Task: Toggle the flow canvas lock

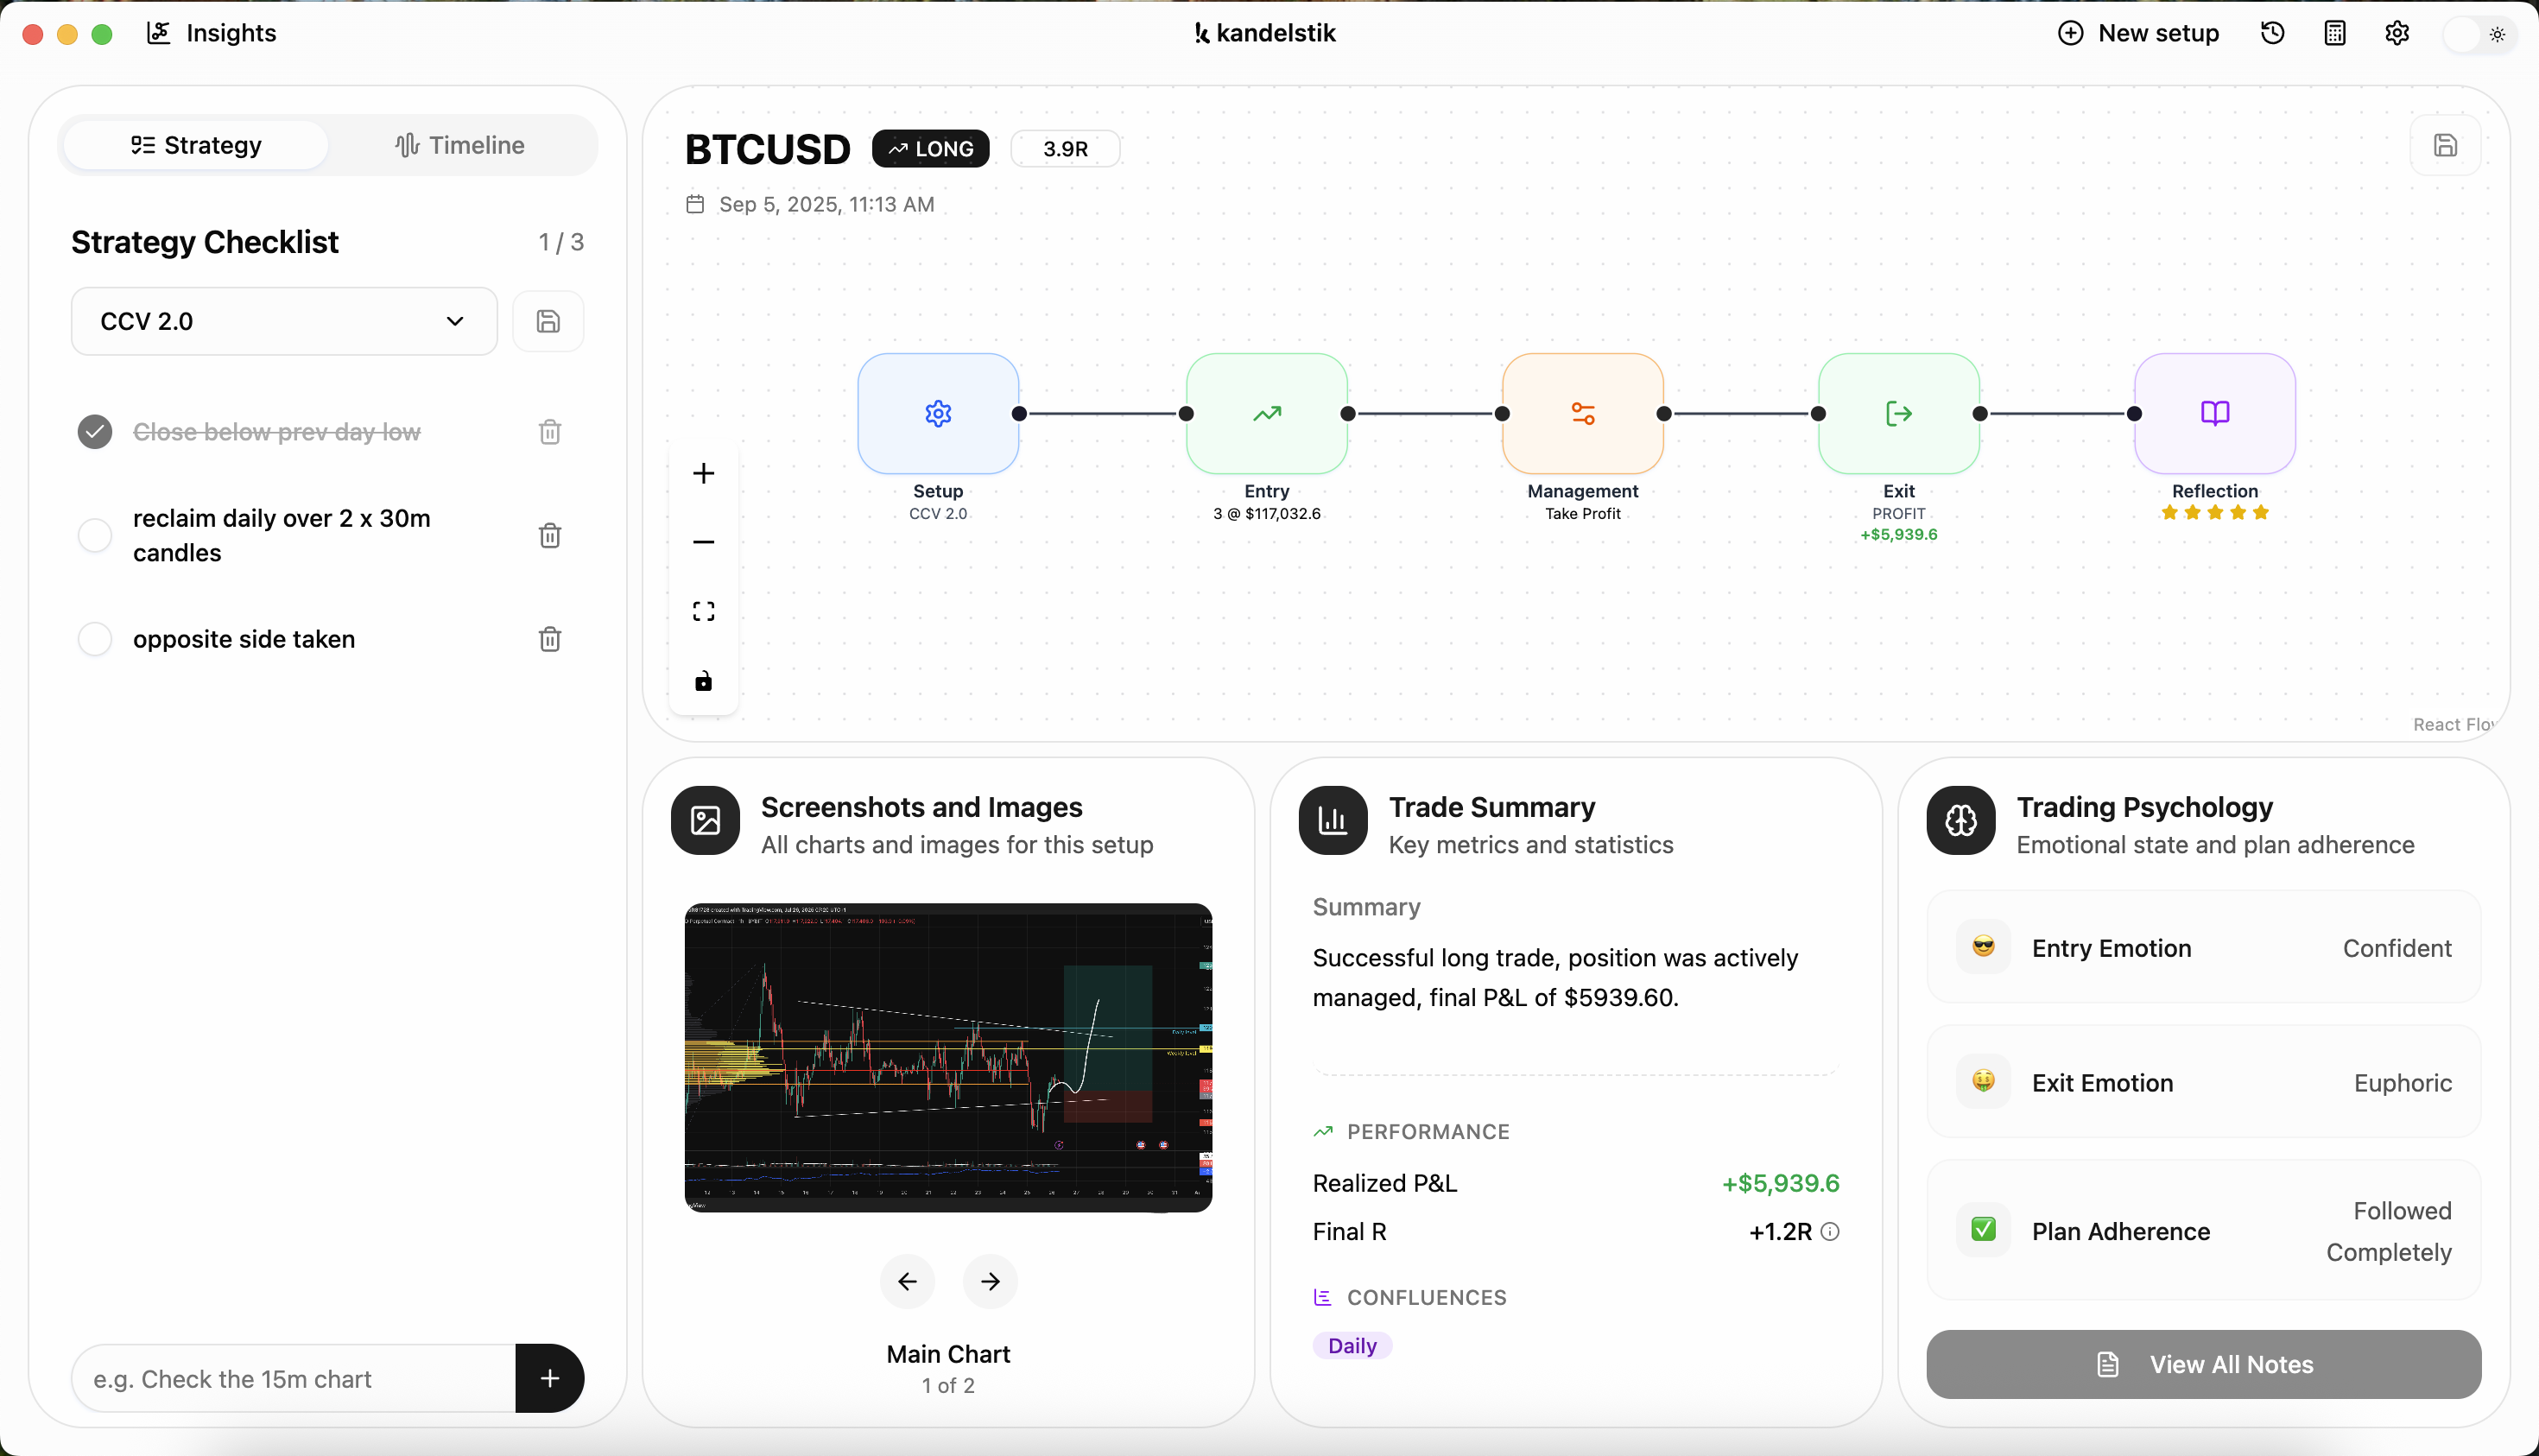Action: click(704, 681)
